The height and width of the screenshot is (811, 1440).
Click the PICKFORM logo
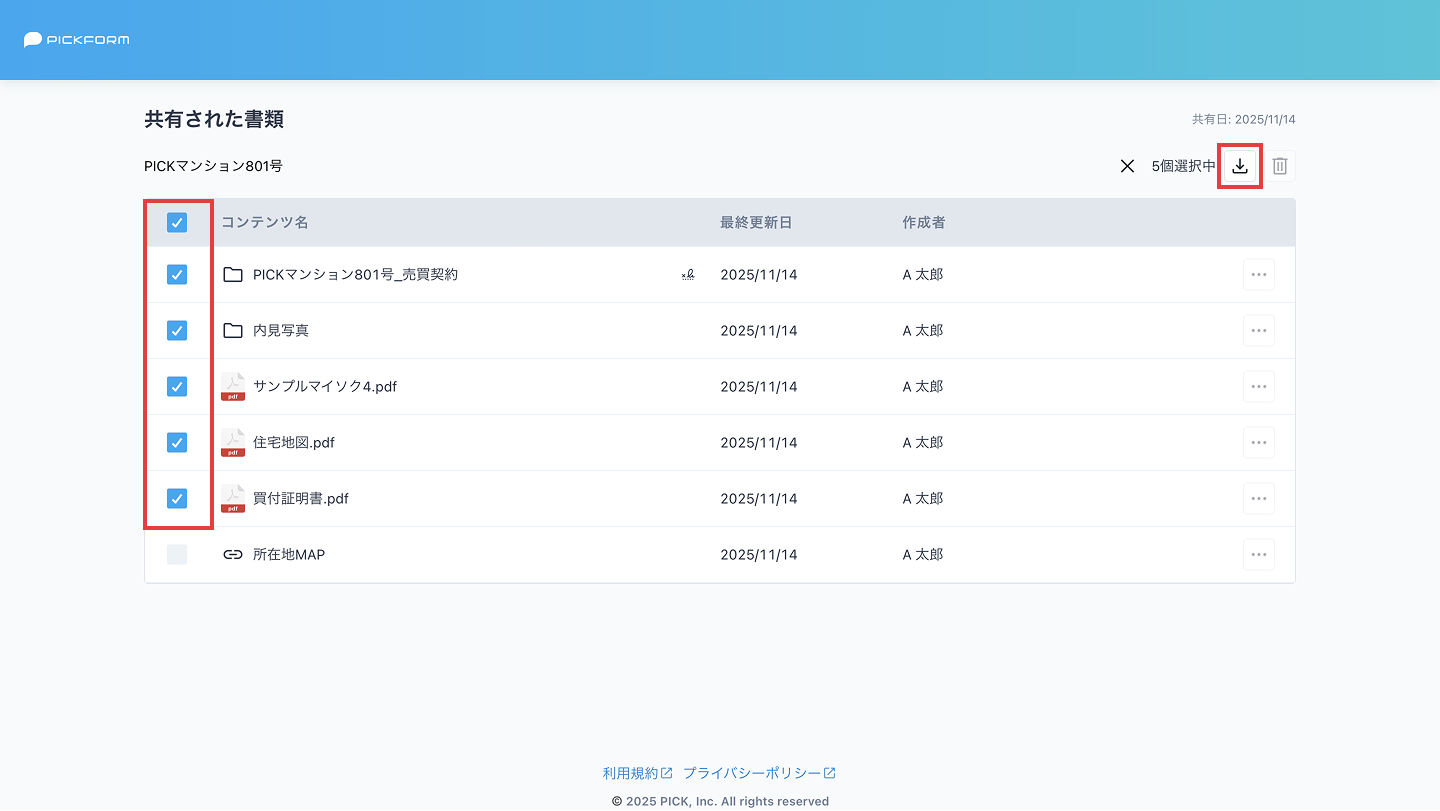click(x=77, y=40)
